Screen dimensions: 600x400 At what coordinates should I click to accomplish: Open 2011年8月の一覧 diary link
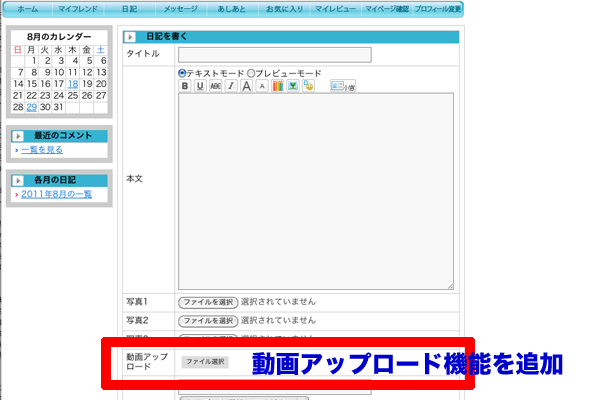(56, 194)
